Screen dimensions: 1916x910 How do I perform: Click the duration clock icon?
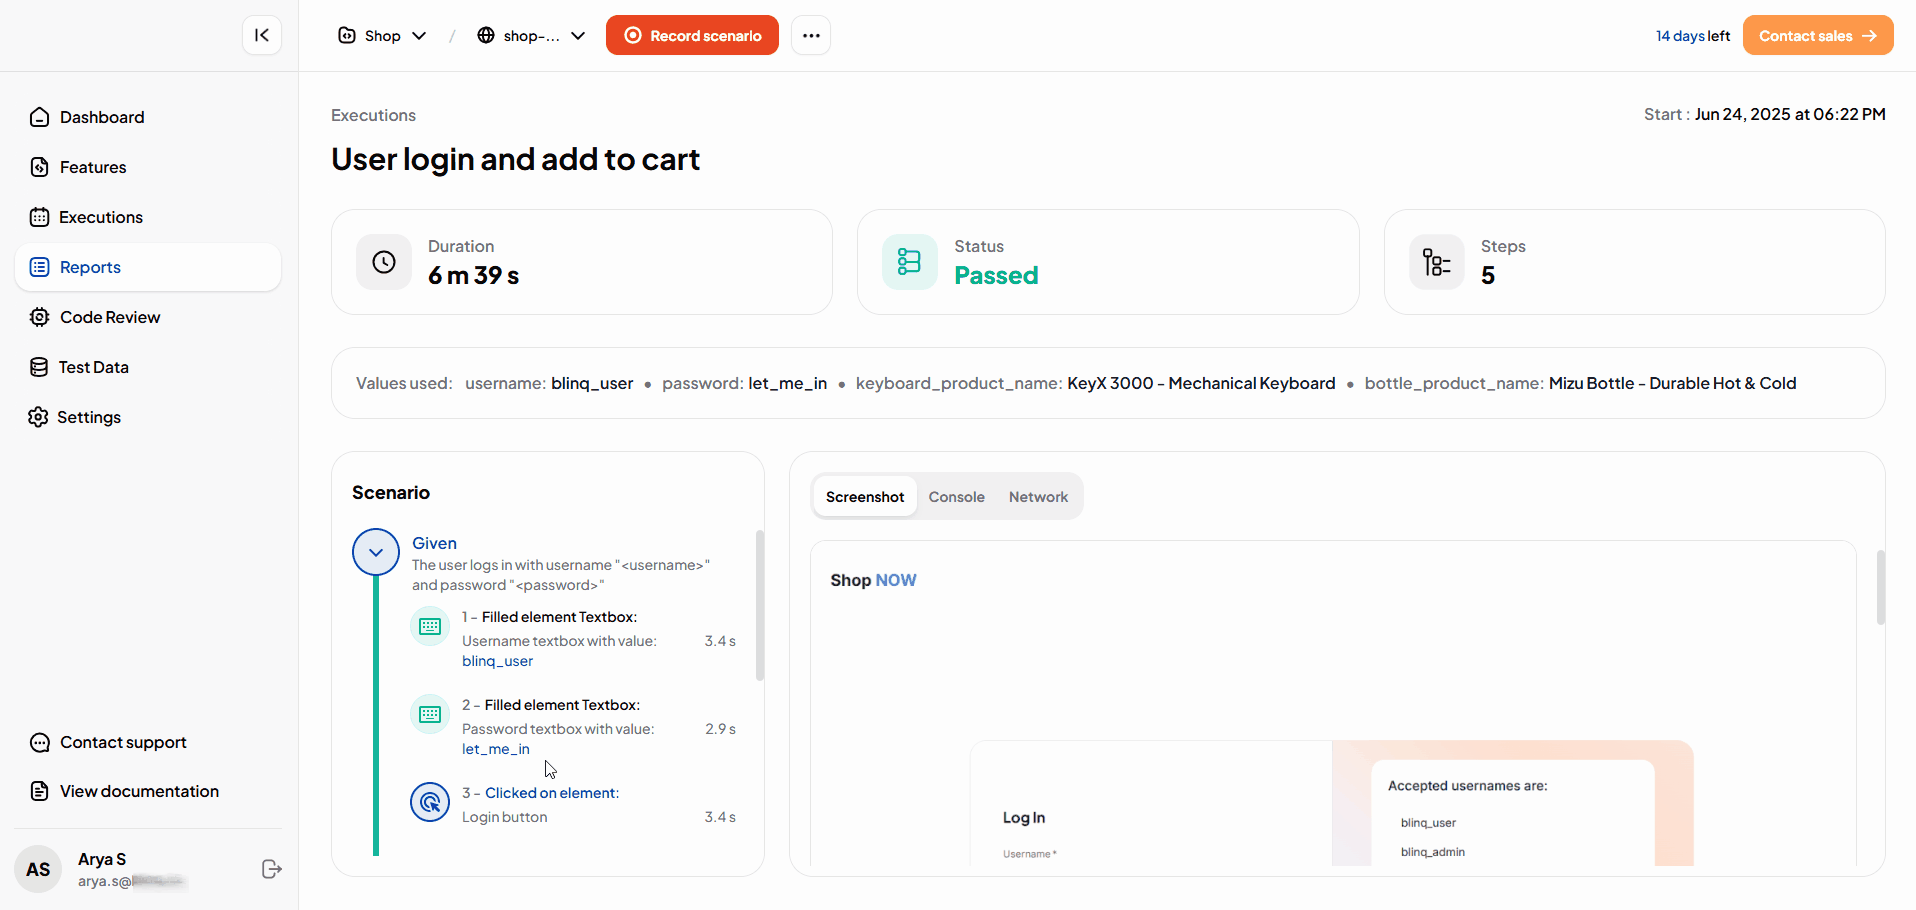[x=384, y=262]
